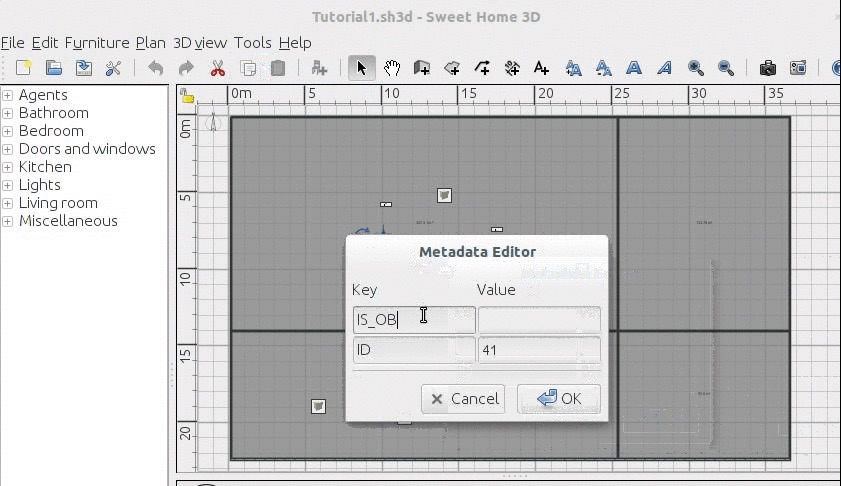Unlock base plan via padlock icon
The width and height of the screenshot is (841, 486).
(187, 96)
